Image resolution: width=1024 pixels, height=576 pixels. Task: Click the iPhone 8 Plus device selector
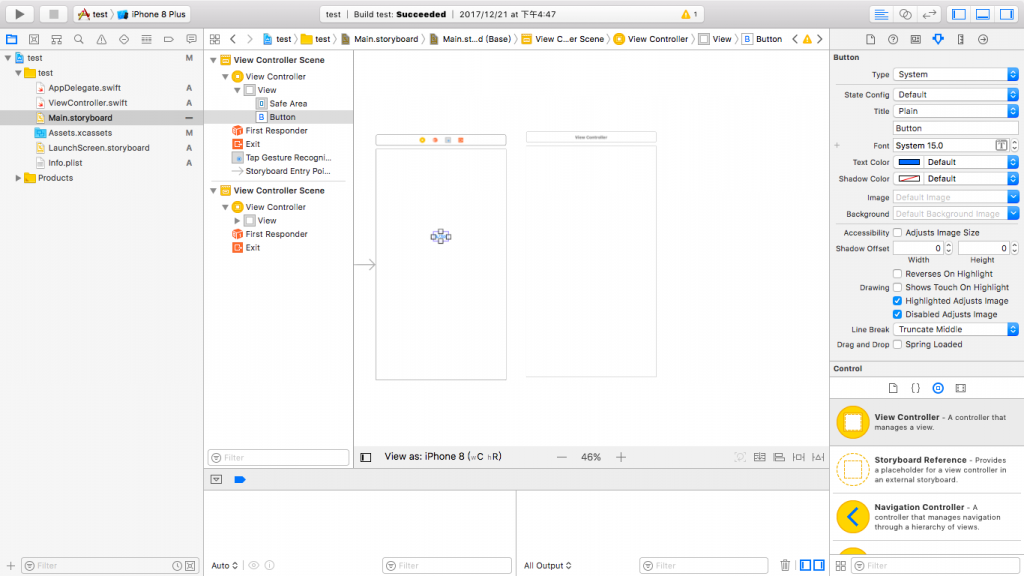point(152,14)
